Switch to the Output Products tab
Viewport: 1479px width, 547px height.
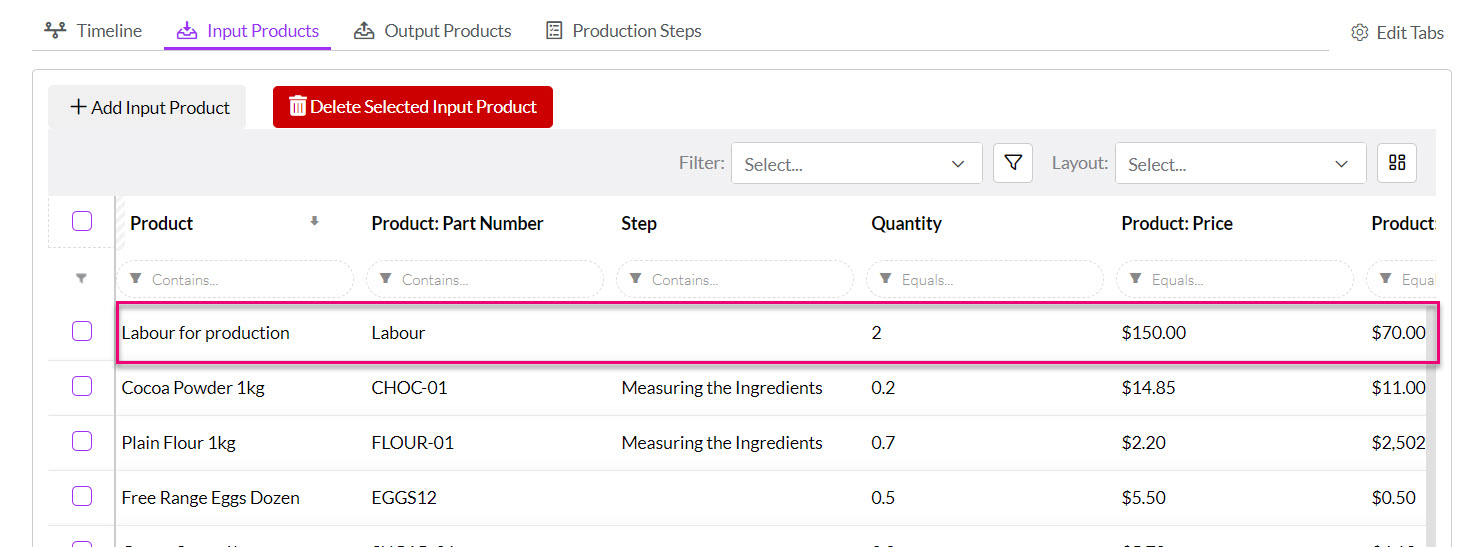pos(432,30)
